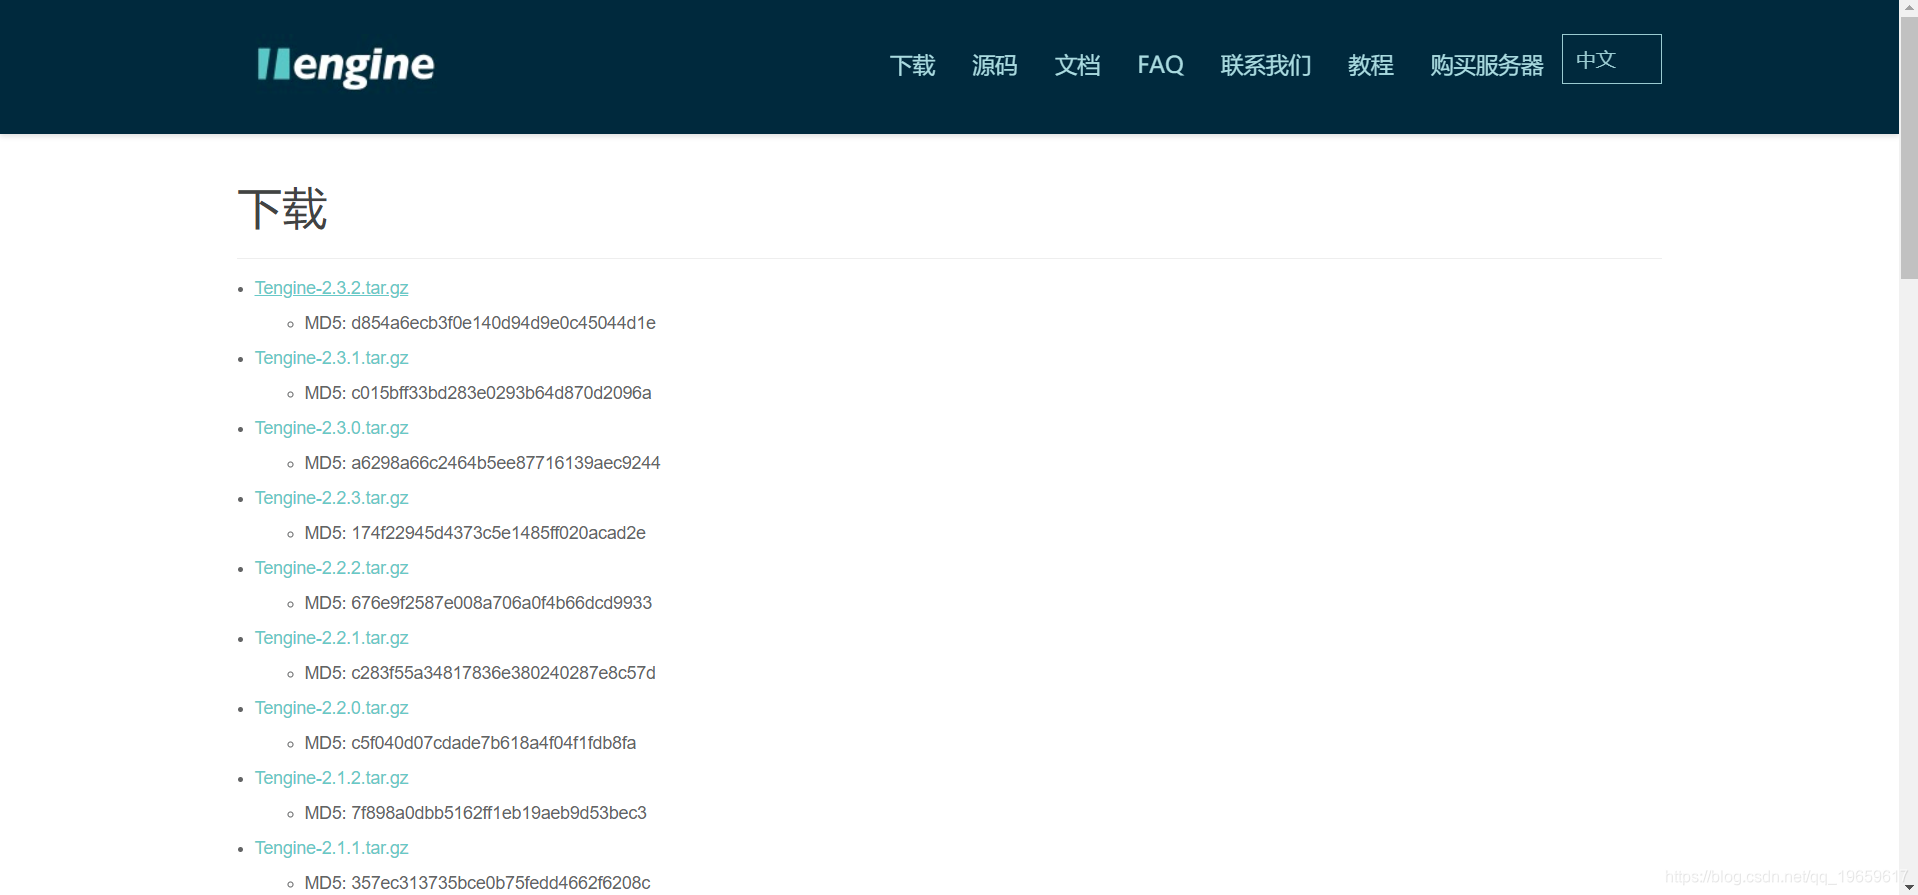This screenshot has width=1918, height=895.
Task: Click the MD5 text 357ec313735bce0b75fedd4662f6208c
Action: click(500, 883)
